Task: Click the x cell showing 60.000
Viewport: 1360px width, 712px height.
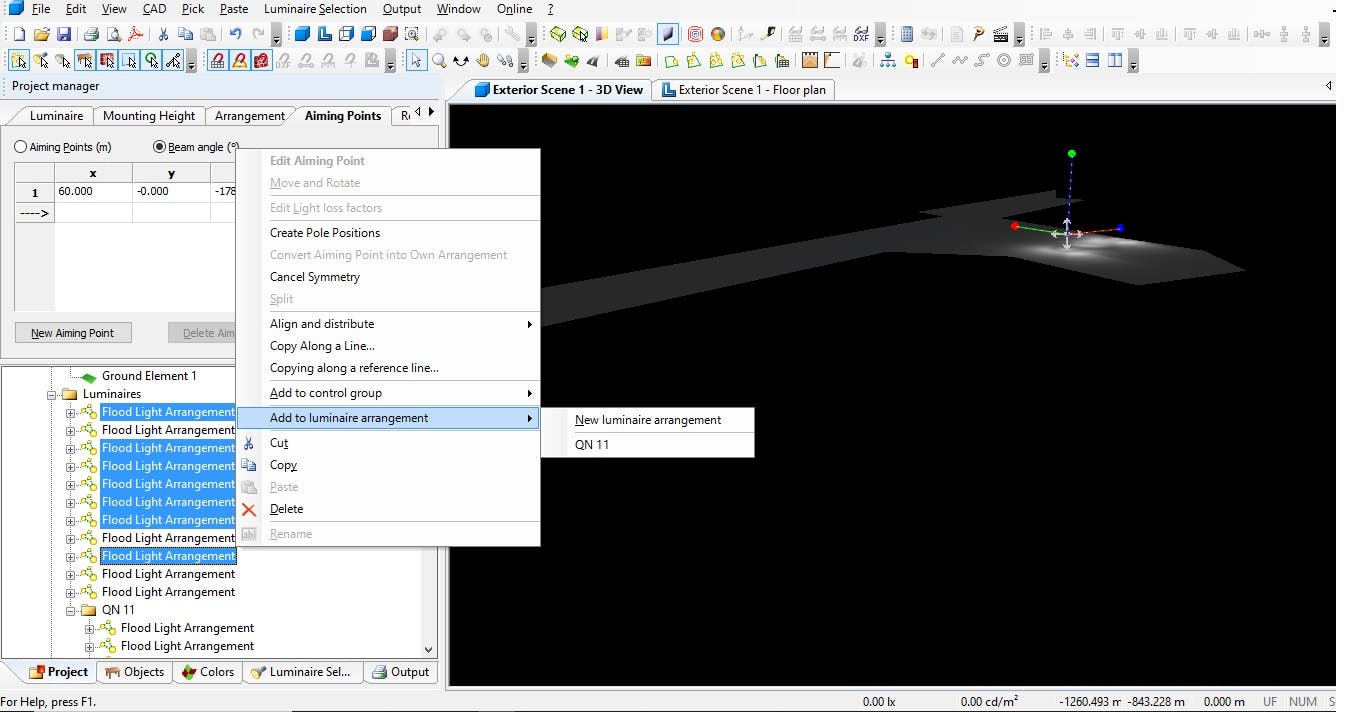Action: tap(93, 191)
